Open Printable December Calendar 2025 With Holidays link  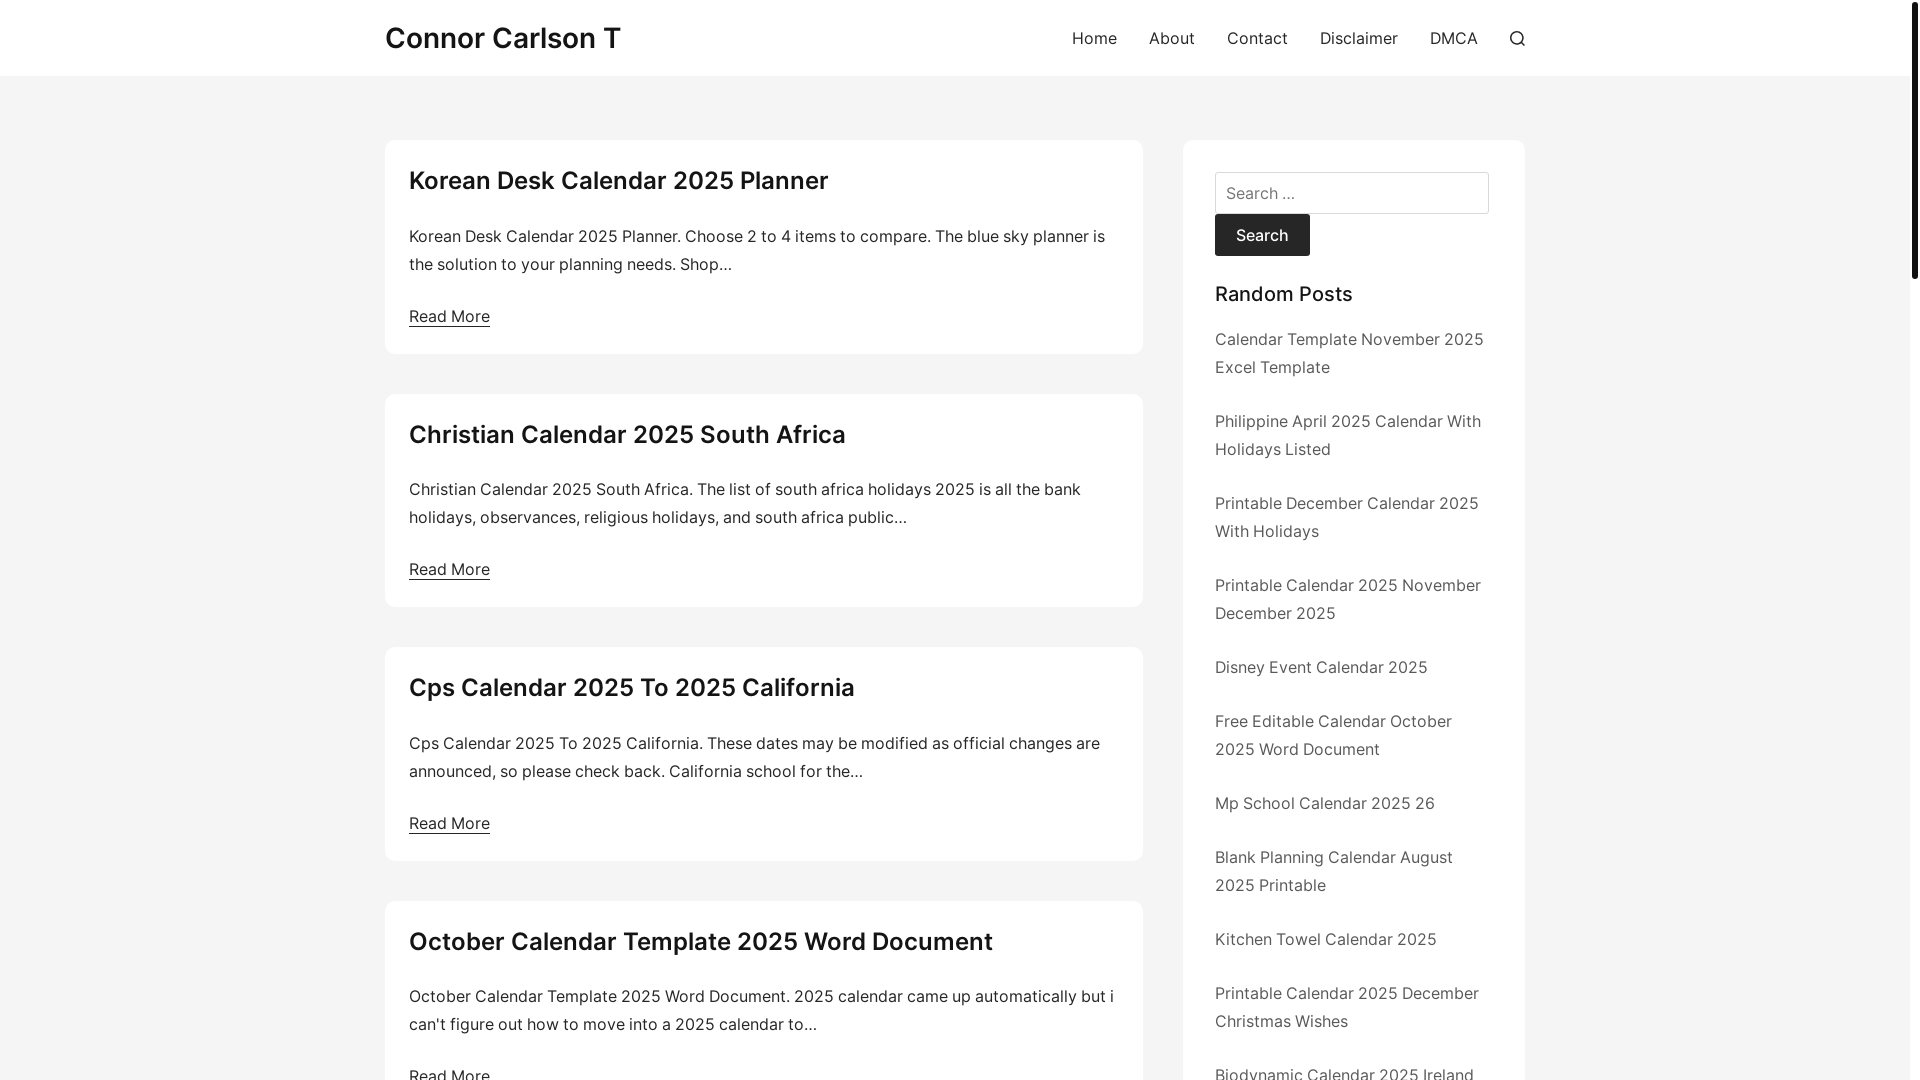pyautogui.click(x=1346, y=517)
